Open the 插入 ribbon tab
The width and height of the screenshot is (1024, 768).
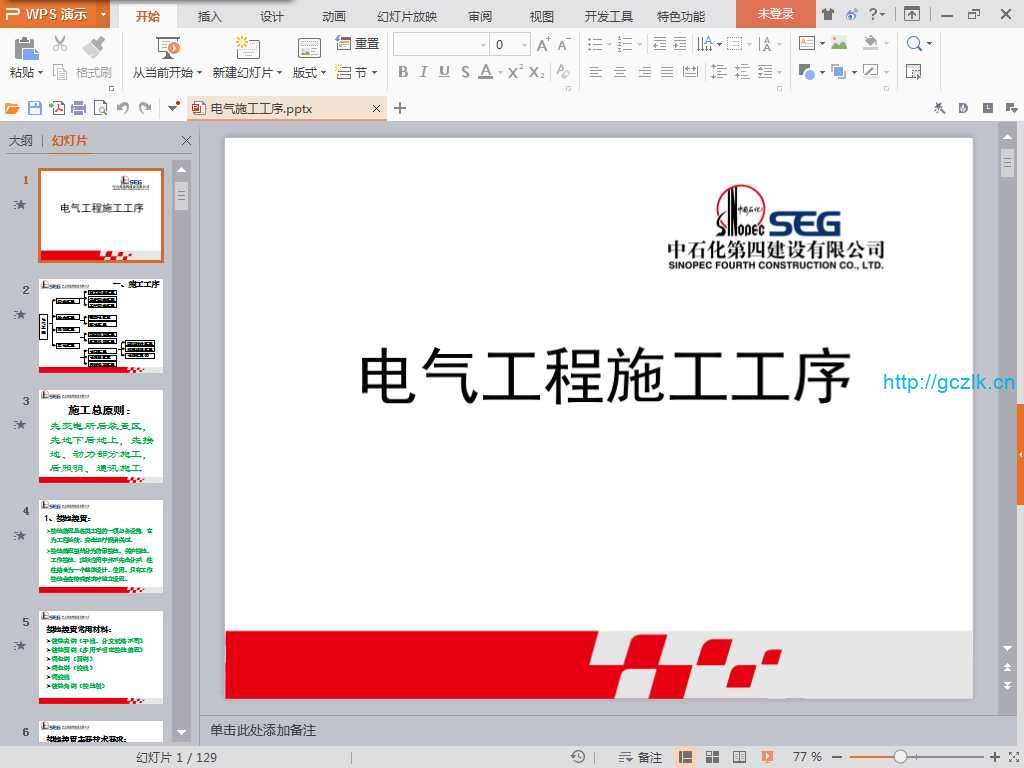pyautogui.click(x=210, y=16)
